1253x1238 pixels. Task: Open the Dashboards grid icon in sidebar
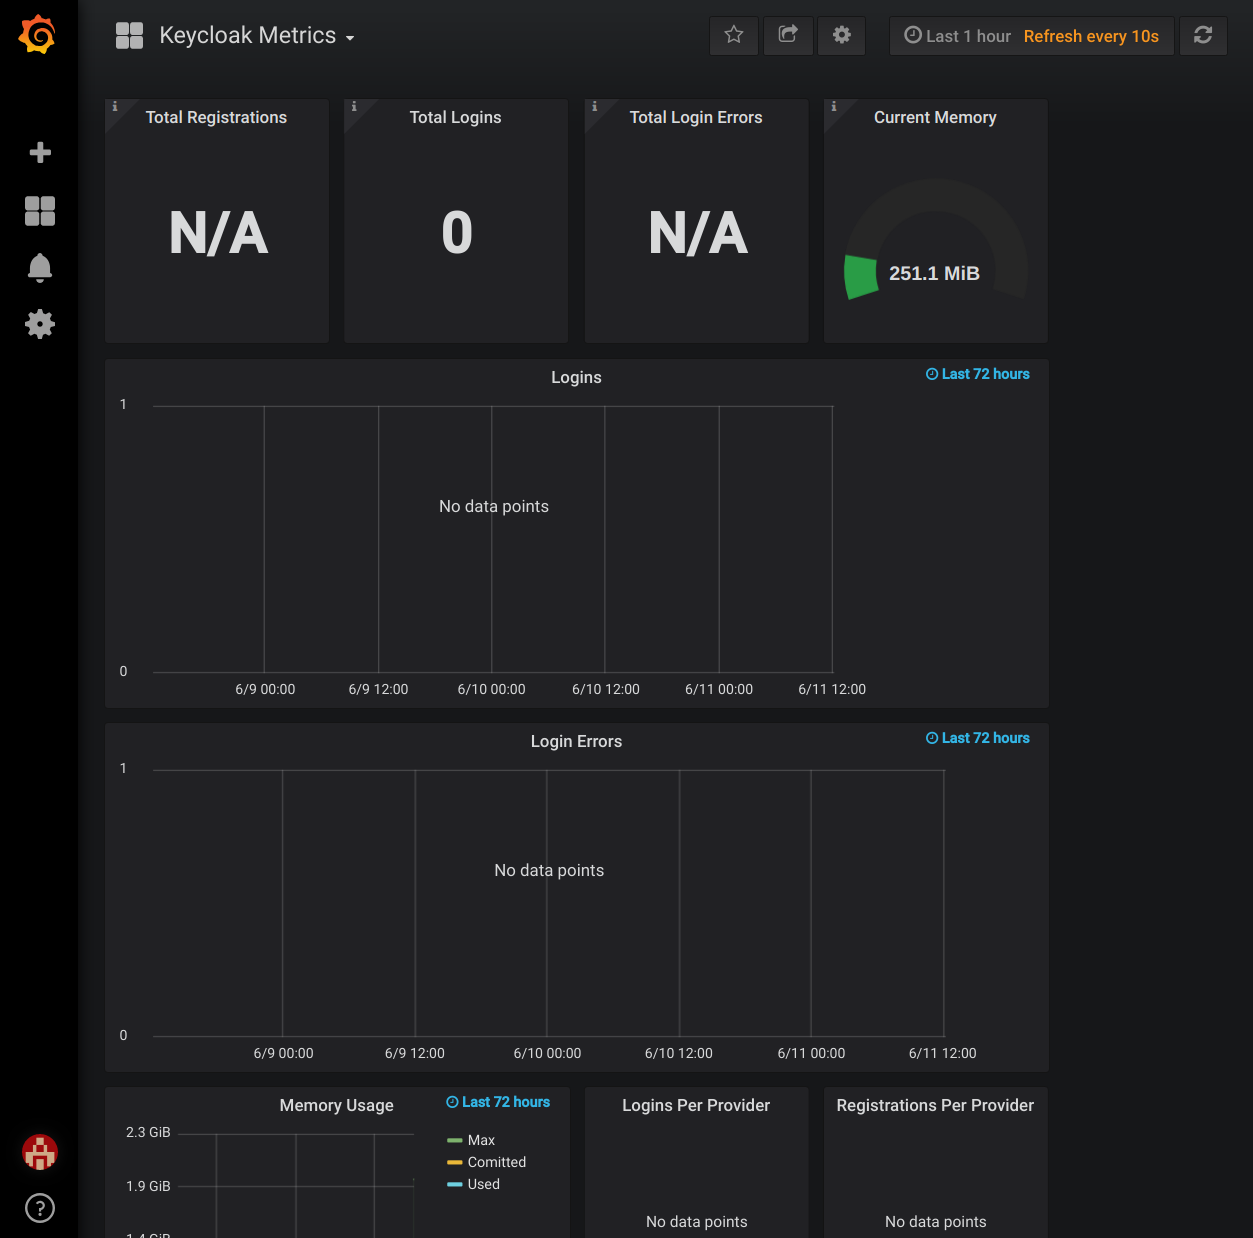click(x=40, y=211)
